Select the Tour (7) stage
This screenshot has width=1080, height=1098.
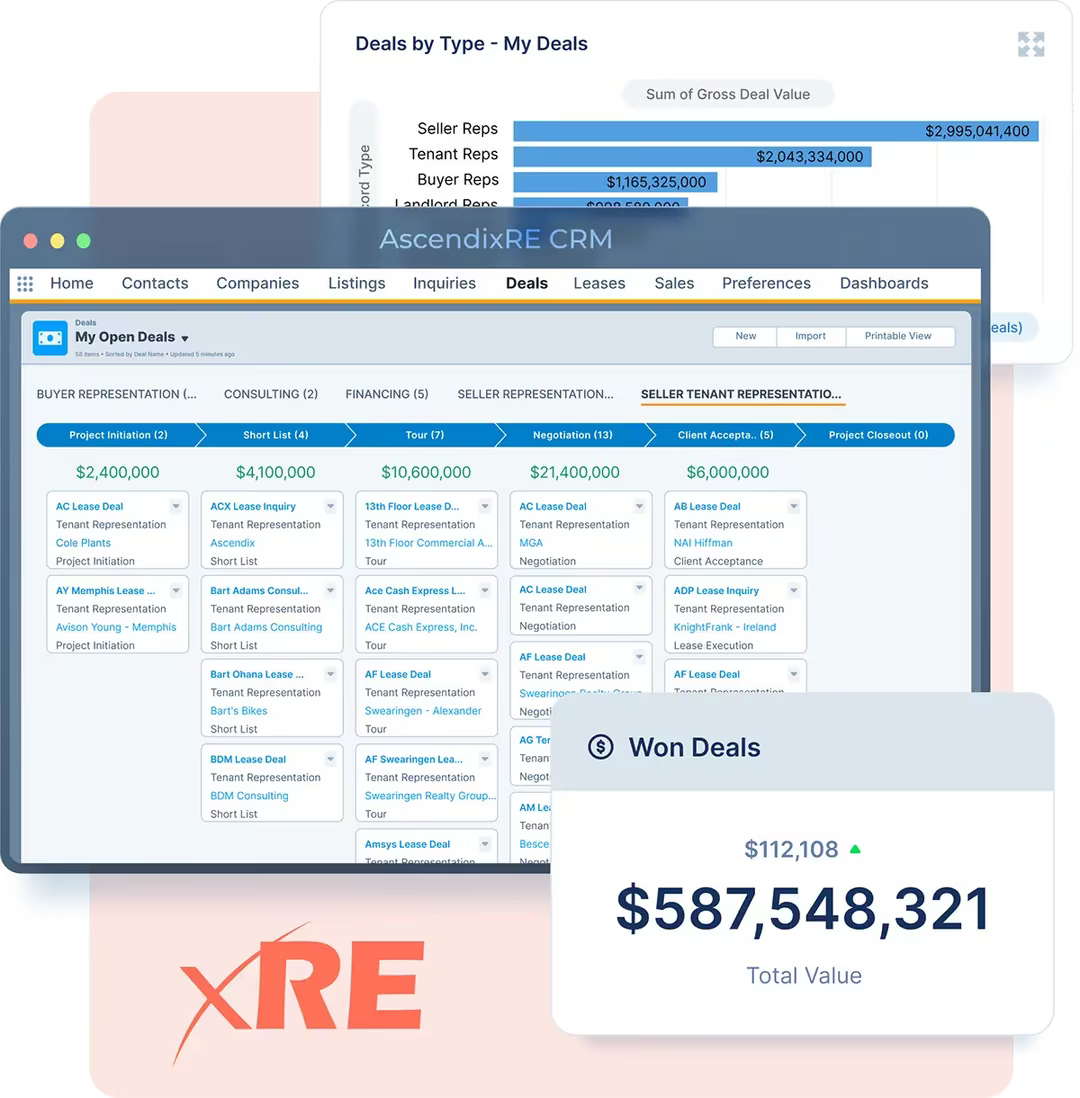[424, 435]
